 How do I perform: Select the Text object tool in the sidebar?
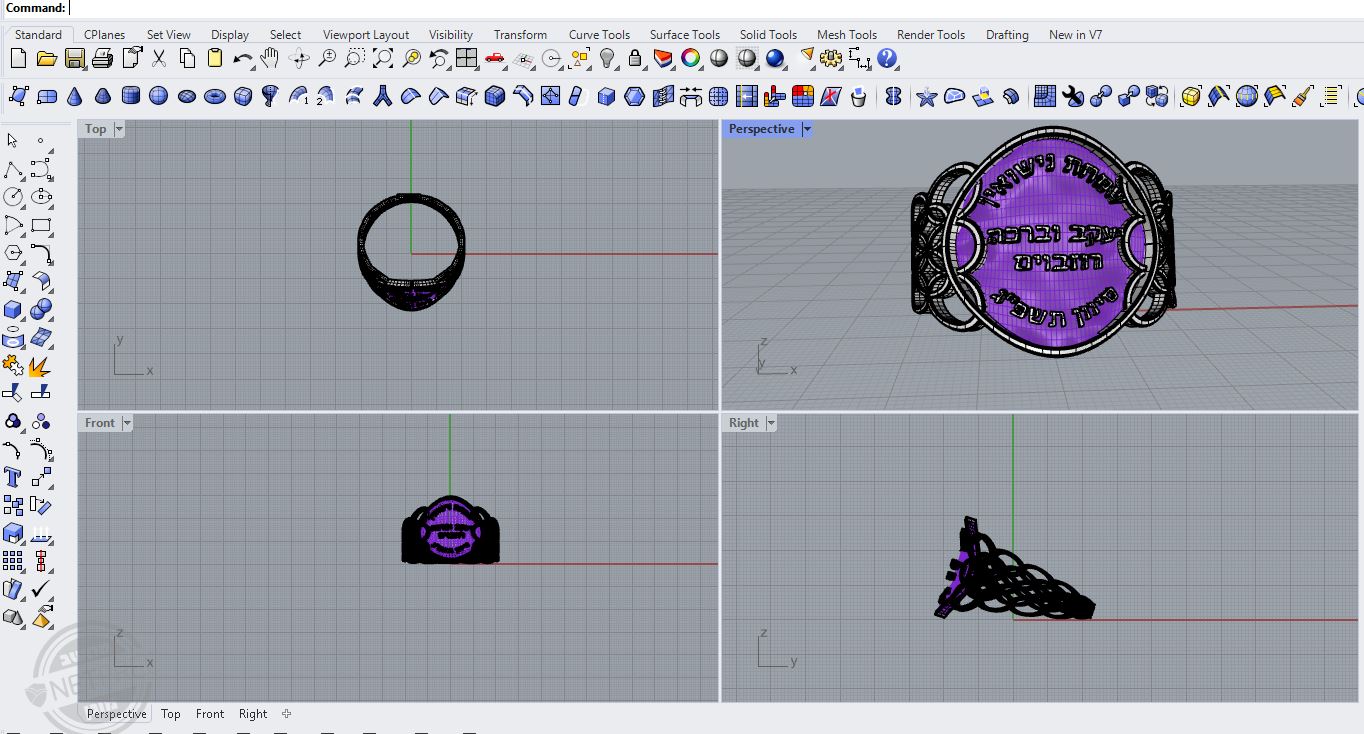[13, 477]
